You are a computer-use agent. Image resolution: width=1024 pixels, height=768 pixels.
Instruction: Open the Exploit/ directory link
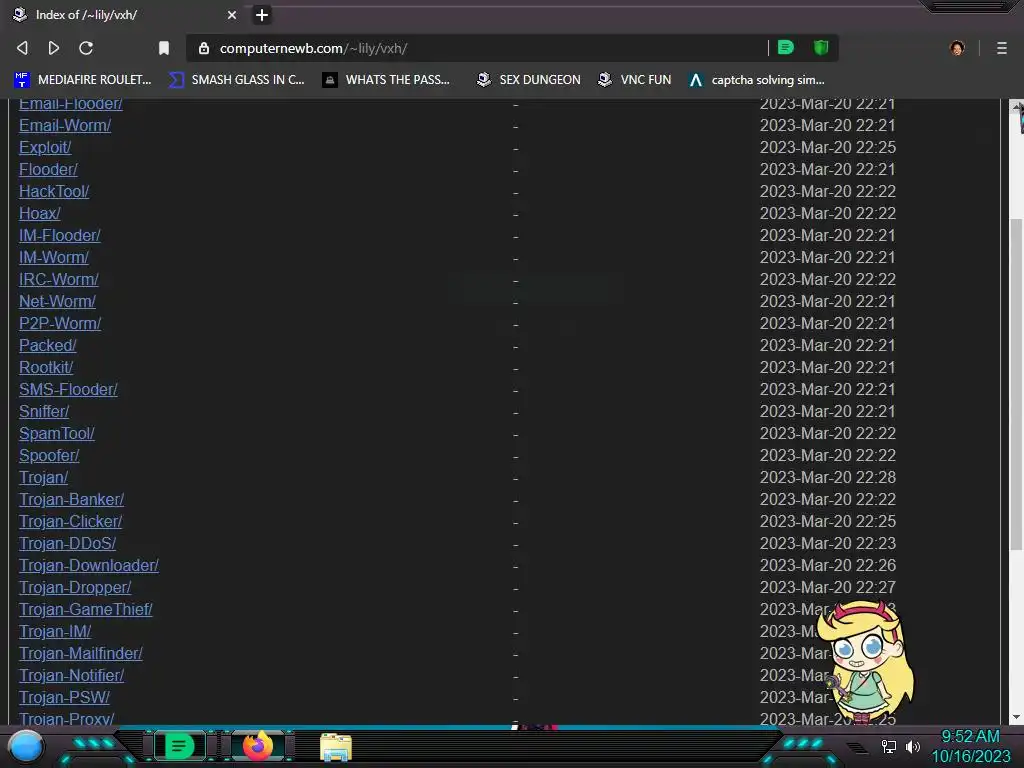[x=45, y=148]
